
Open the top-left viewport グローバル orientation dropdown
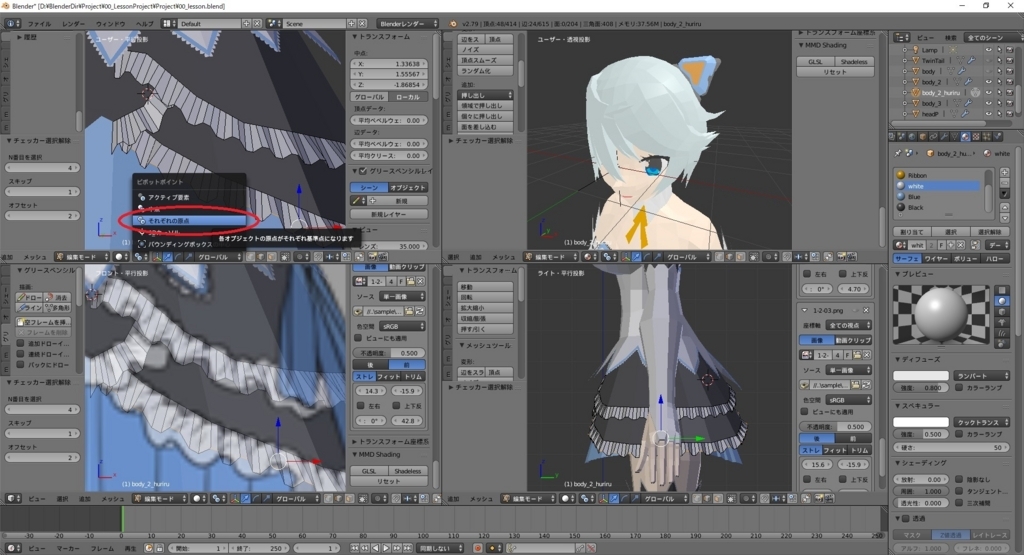coord(217,257)
